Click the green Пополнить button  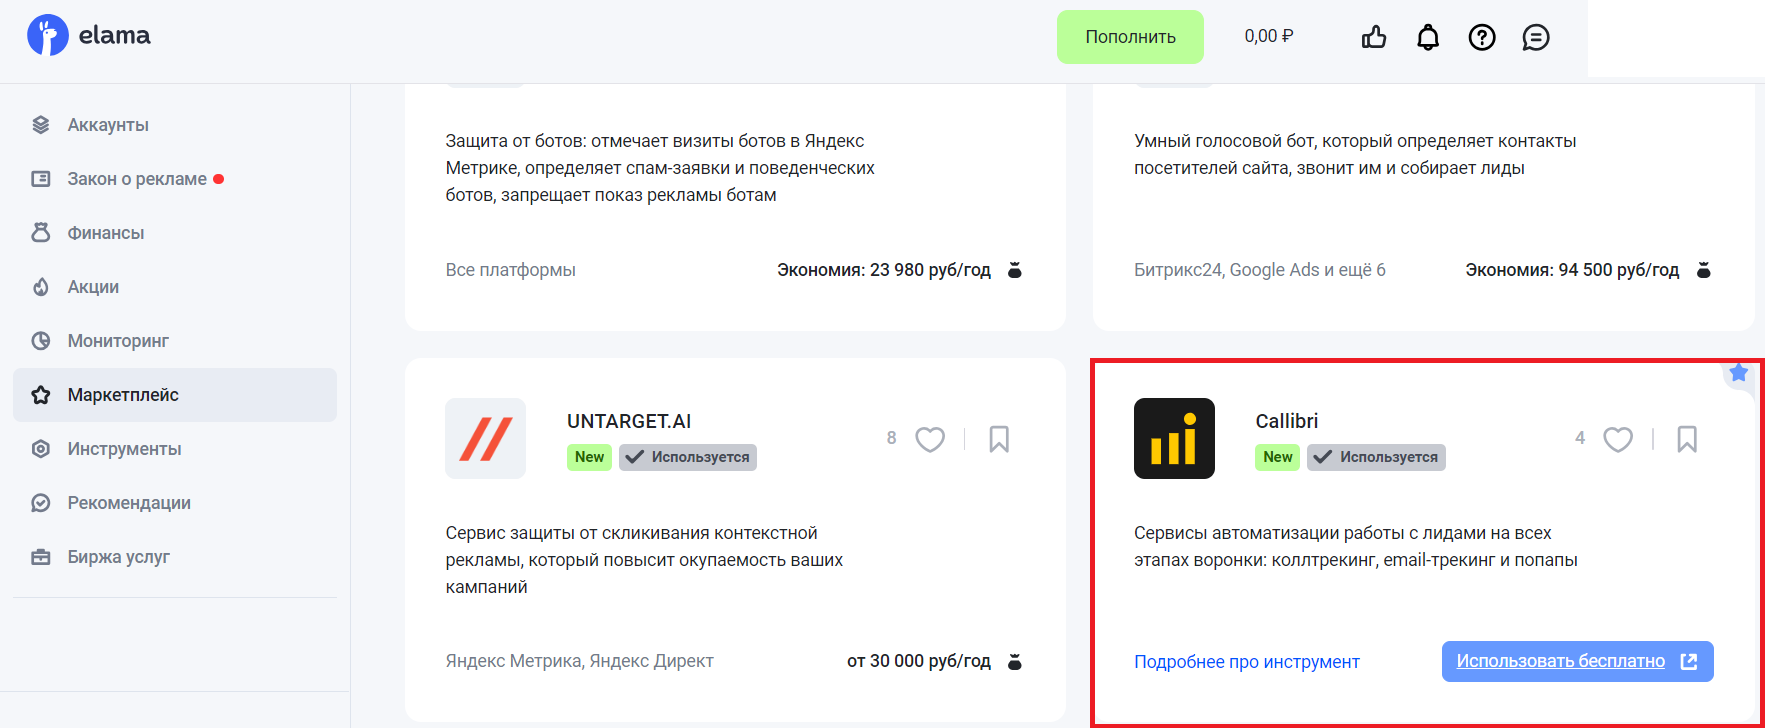pyautogui.click(x=1130, y=37)
